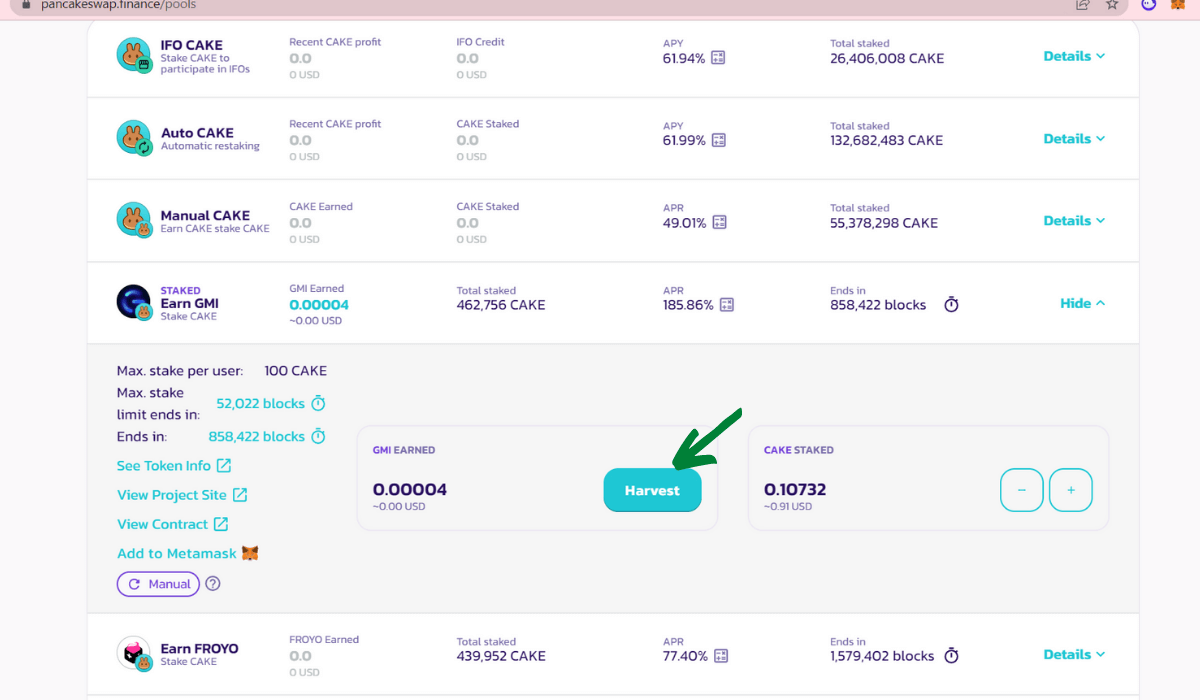This screenshot has height=700, width=1200.
Task: Click external link icon next to See Token Info
Action: click(224, 465)
